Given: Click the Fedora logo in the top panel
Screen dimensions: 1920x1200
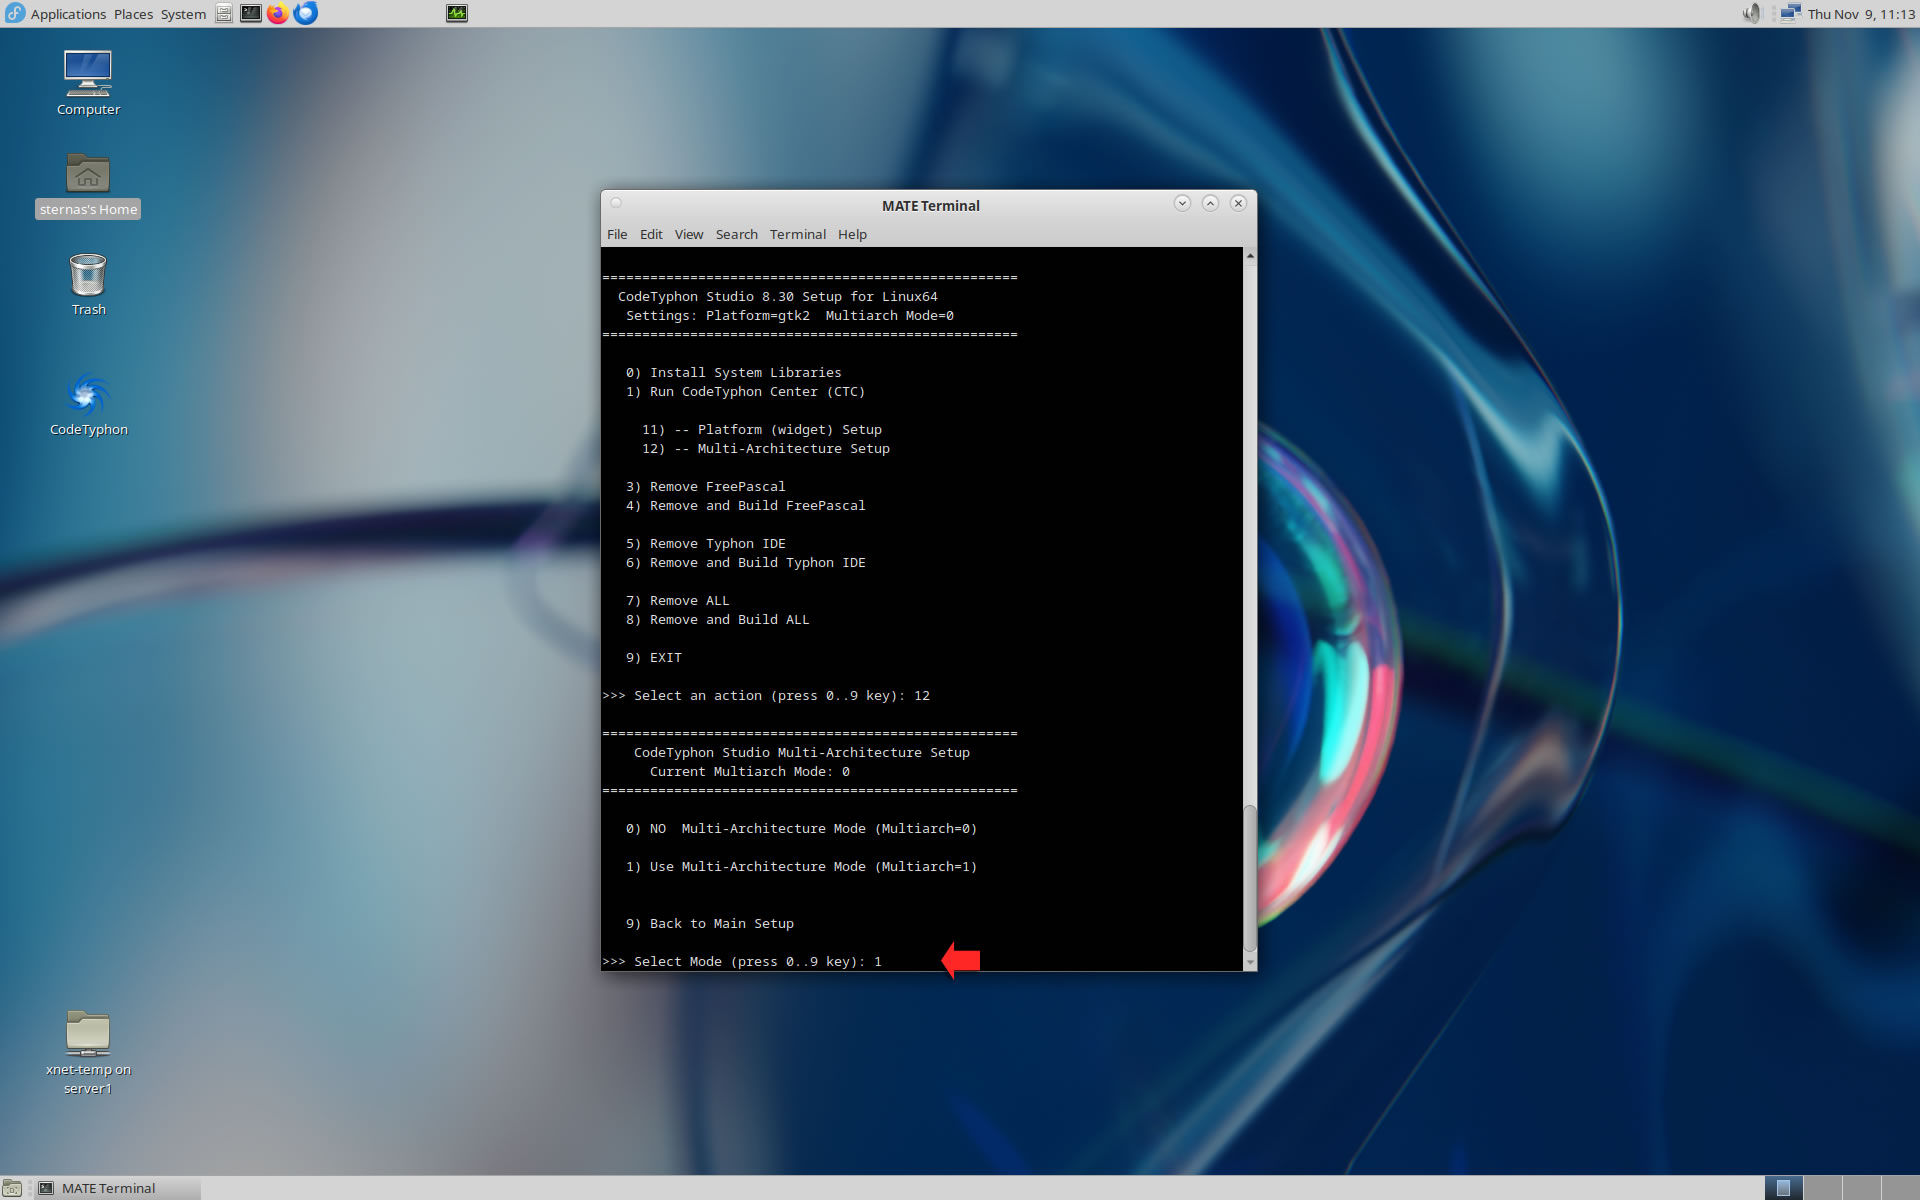Looking at the screenshot, I should [15, 13].
